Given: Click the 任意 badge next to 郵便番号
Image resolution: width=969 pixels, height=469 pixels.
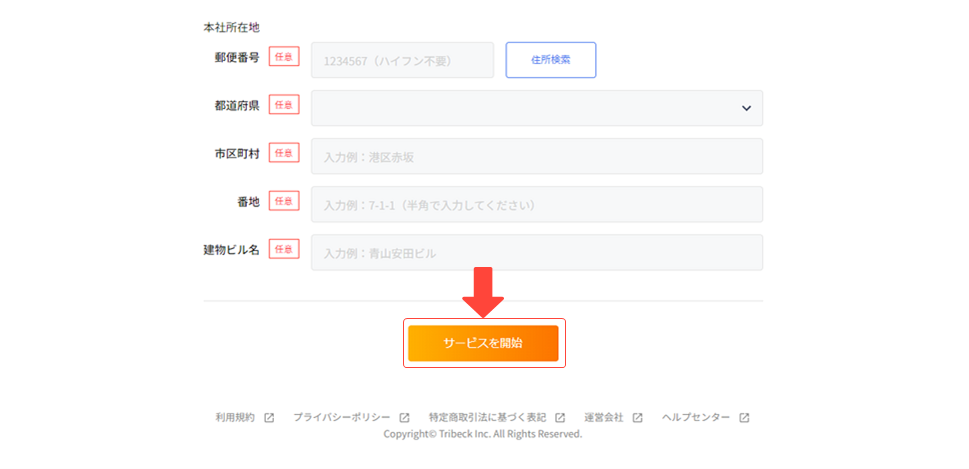Looking at the screenshot, I should (x=284, y=57).
